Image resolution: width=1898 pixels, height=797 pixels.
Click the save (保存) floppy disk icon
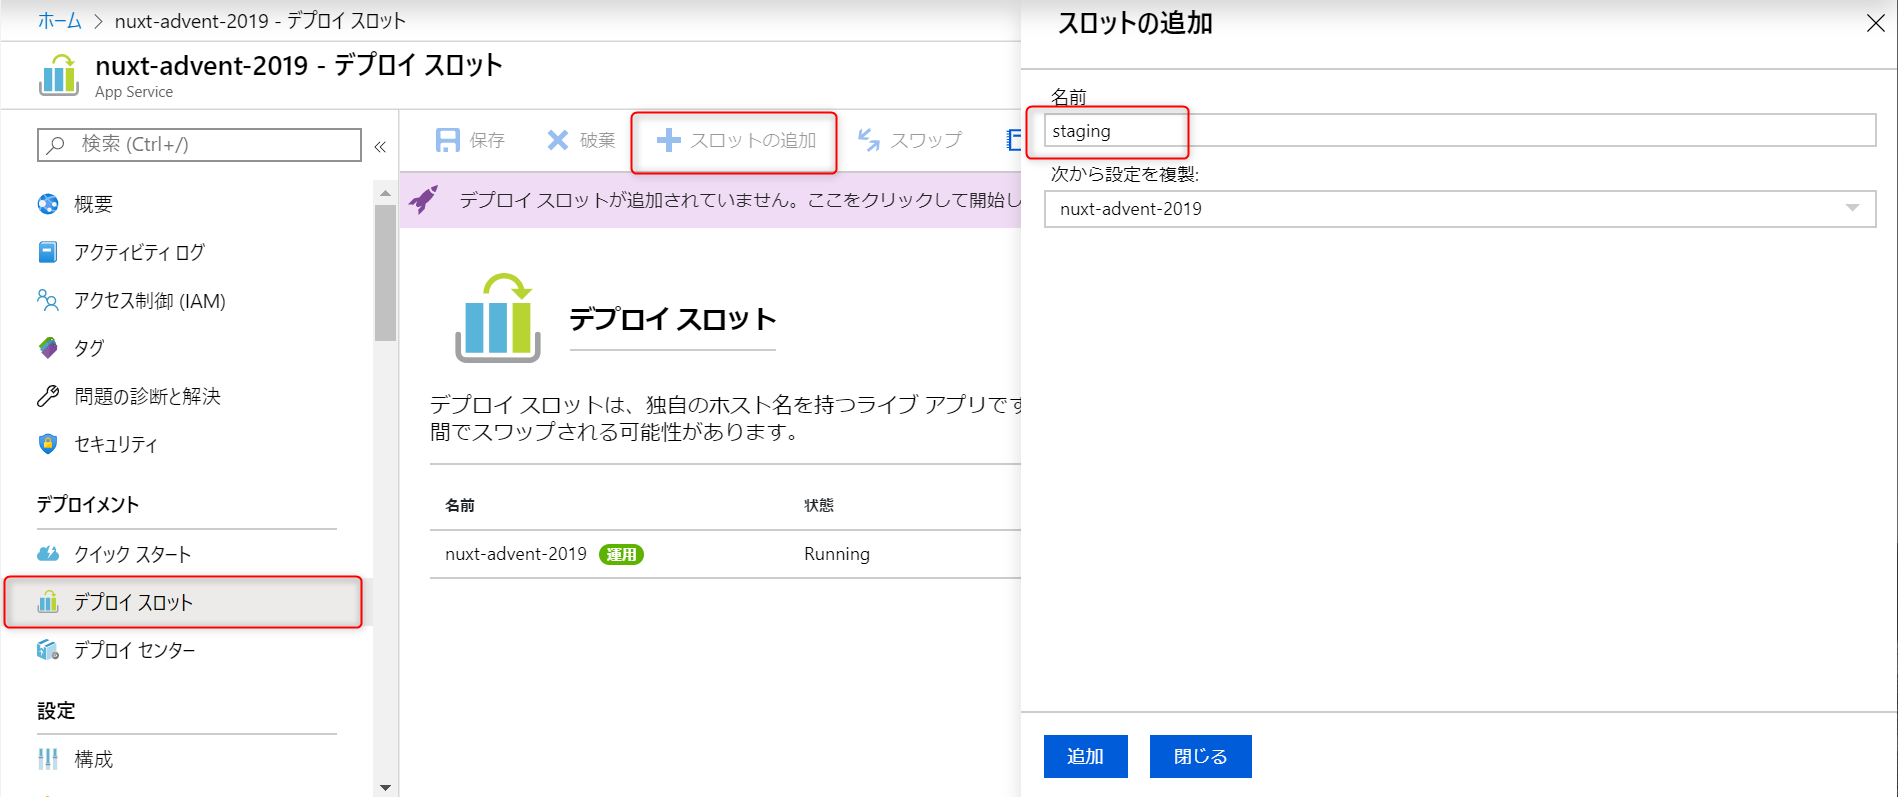point(448,140)
